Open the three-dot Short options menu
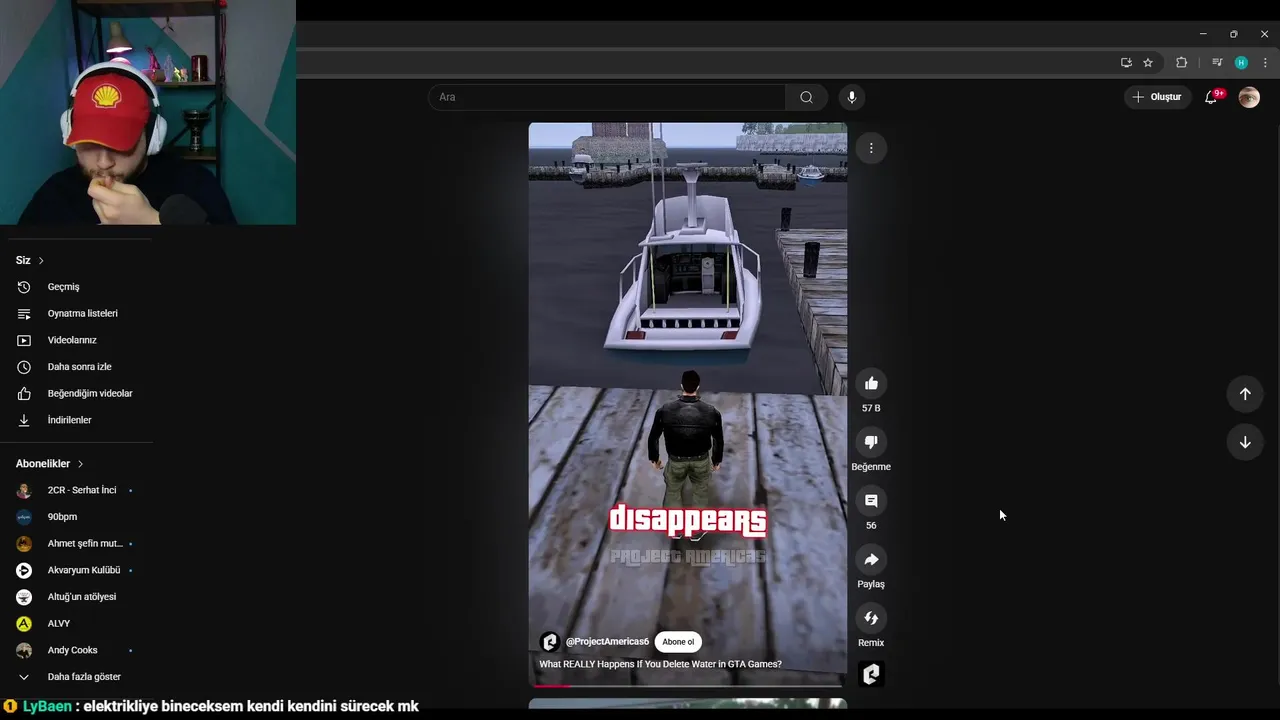The height and width of the screenshot is (720, 1280). point(871,148)
